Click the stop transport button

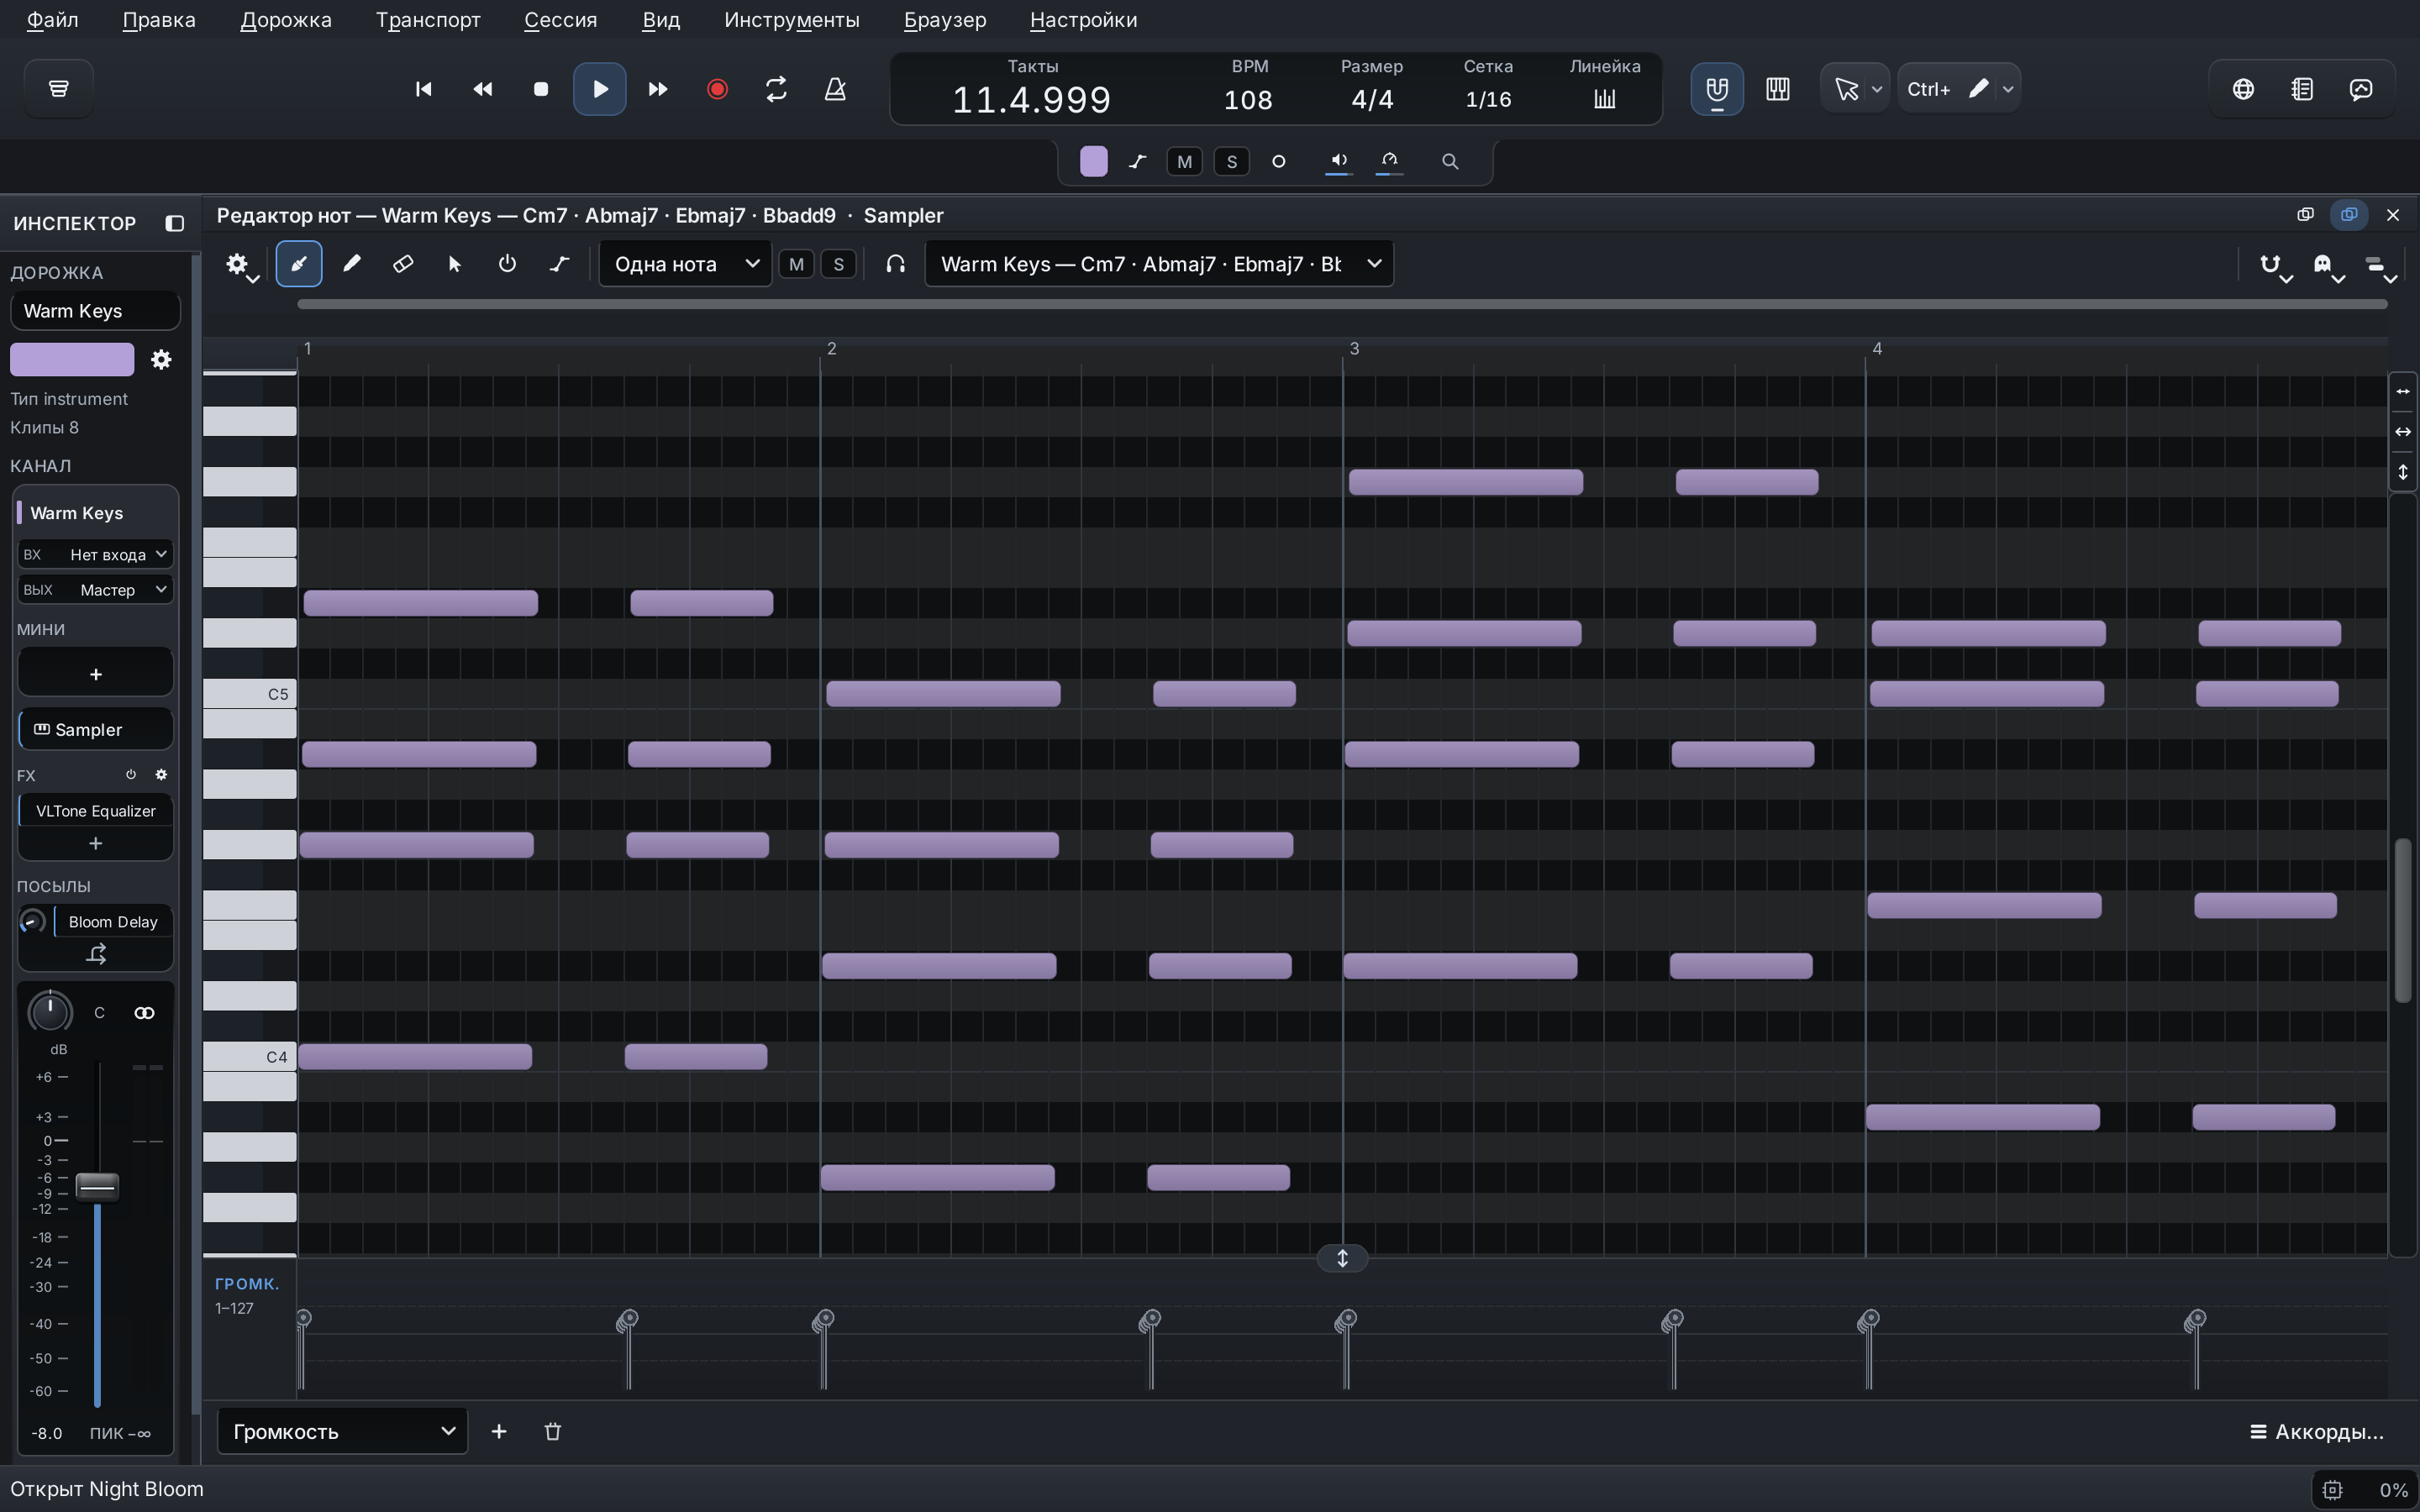tap(541, 89)
